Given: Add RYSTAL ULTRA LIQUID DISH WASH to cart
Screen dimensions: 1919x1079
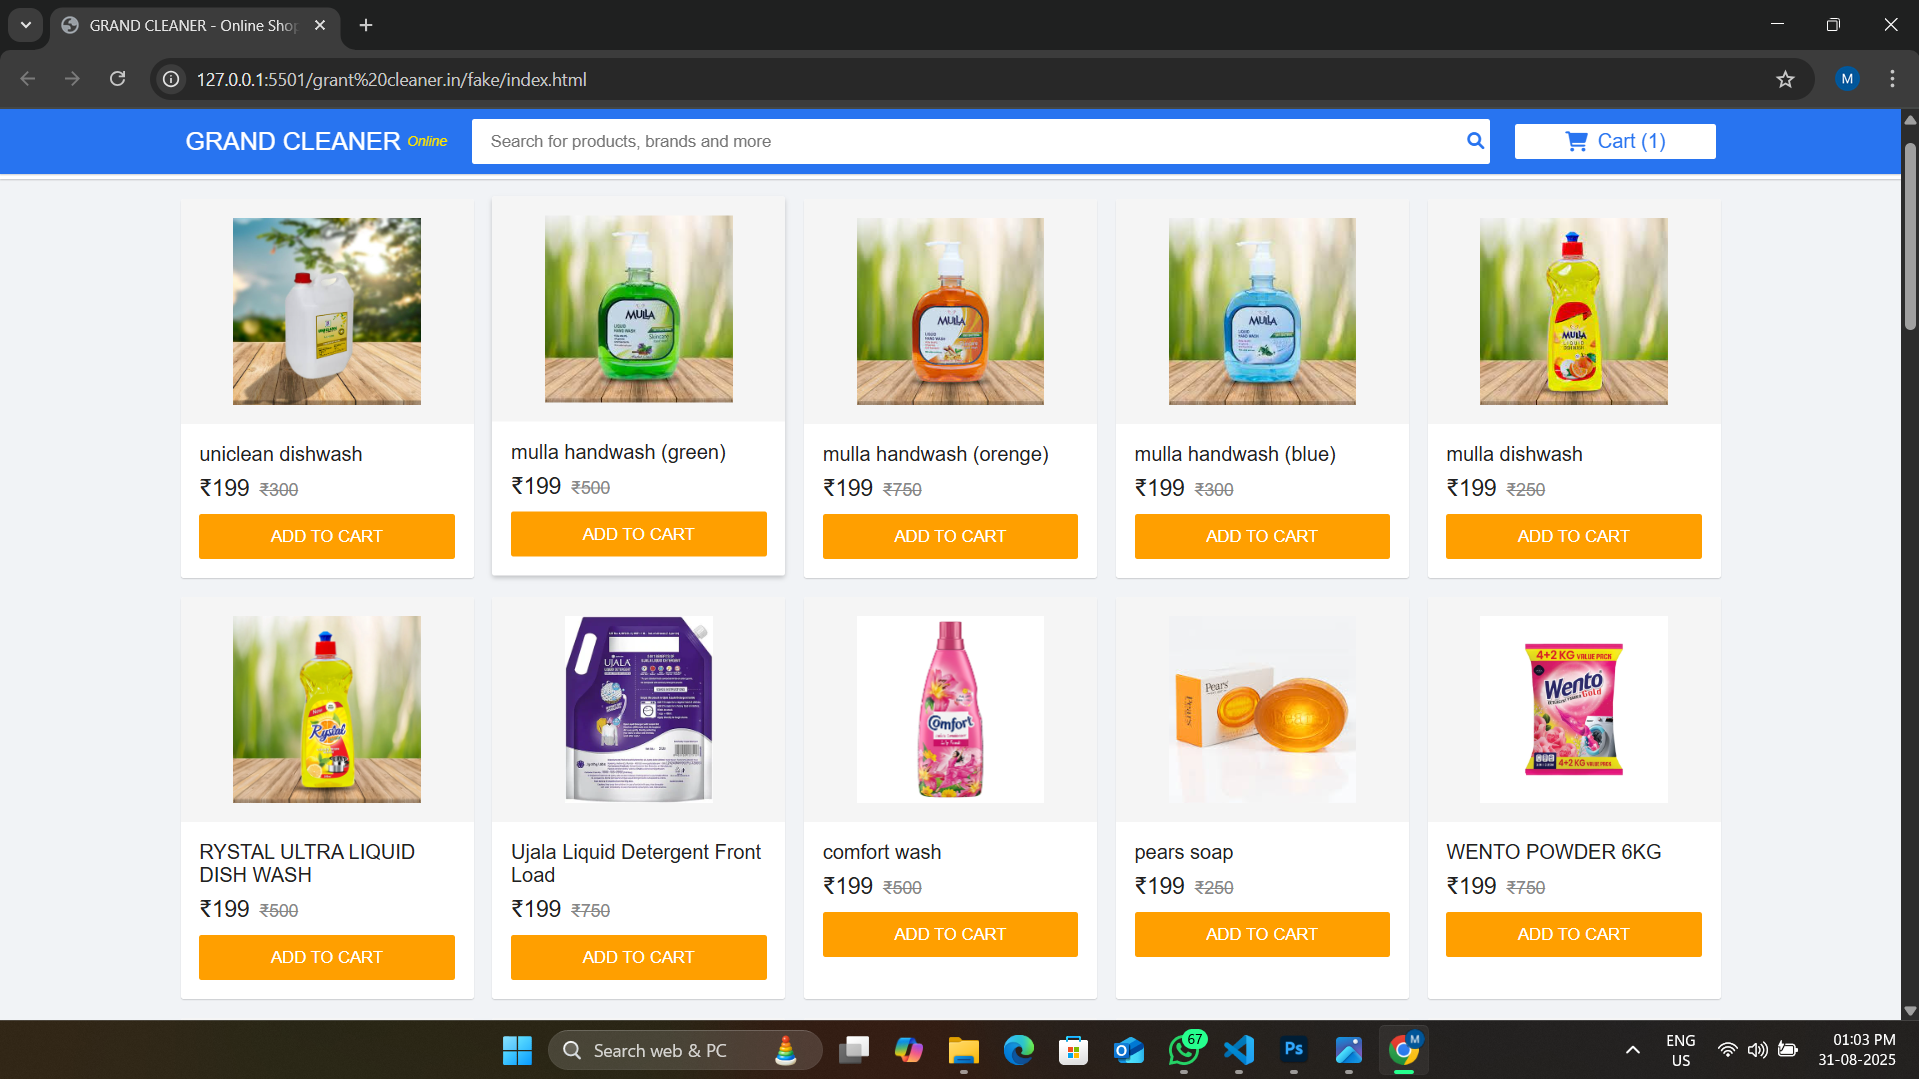Looking at the screenshot, I should [327, 957].
